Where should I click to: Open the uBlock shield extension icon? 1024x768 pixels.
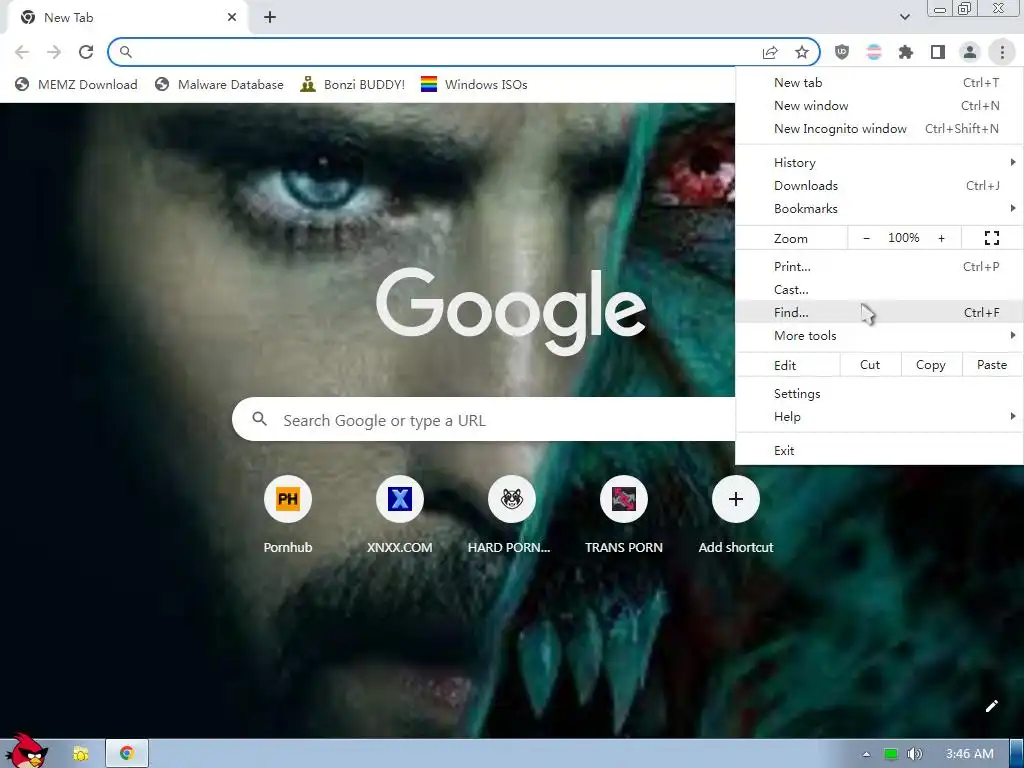(x=842, y=52)
